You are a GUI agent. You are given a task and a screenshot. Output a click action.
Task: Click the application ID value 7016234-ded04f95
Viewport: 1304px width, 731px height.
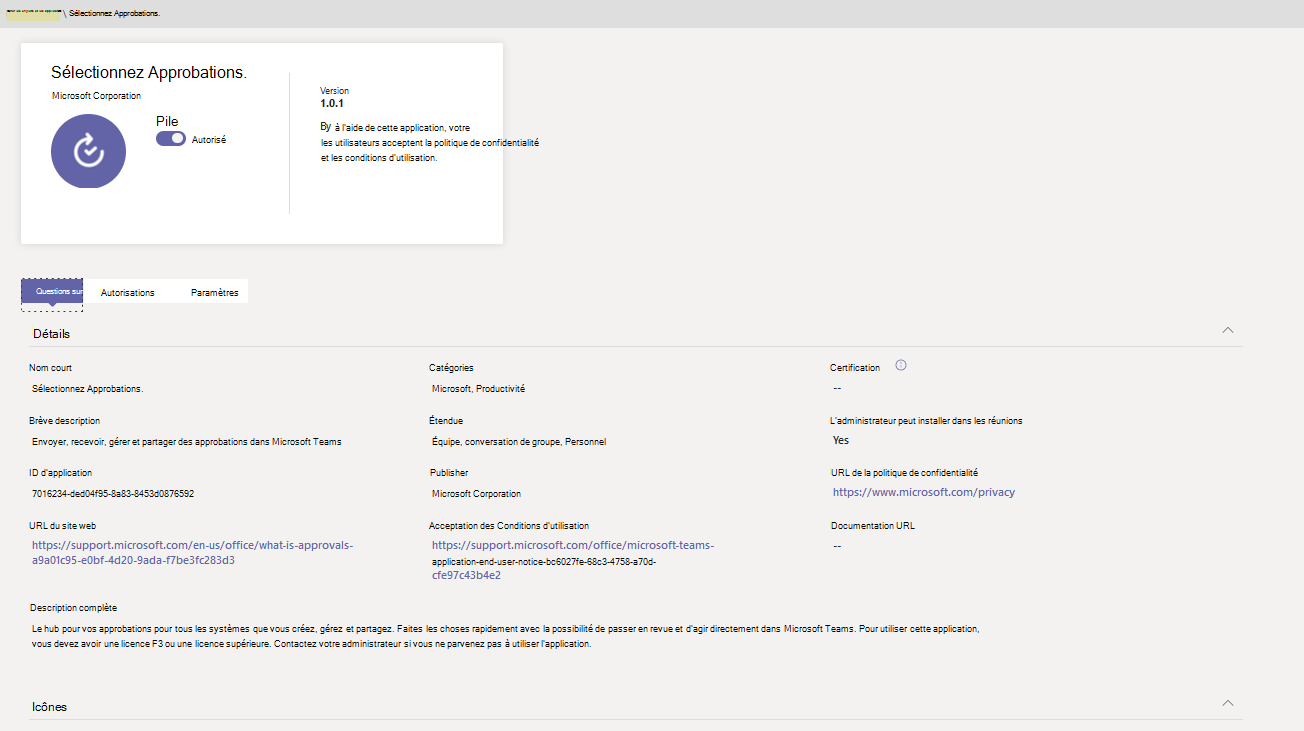coord(113,494)
